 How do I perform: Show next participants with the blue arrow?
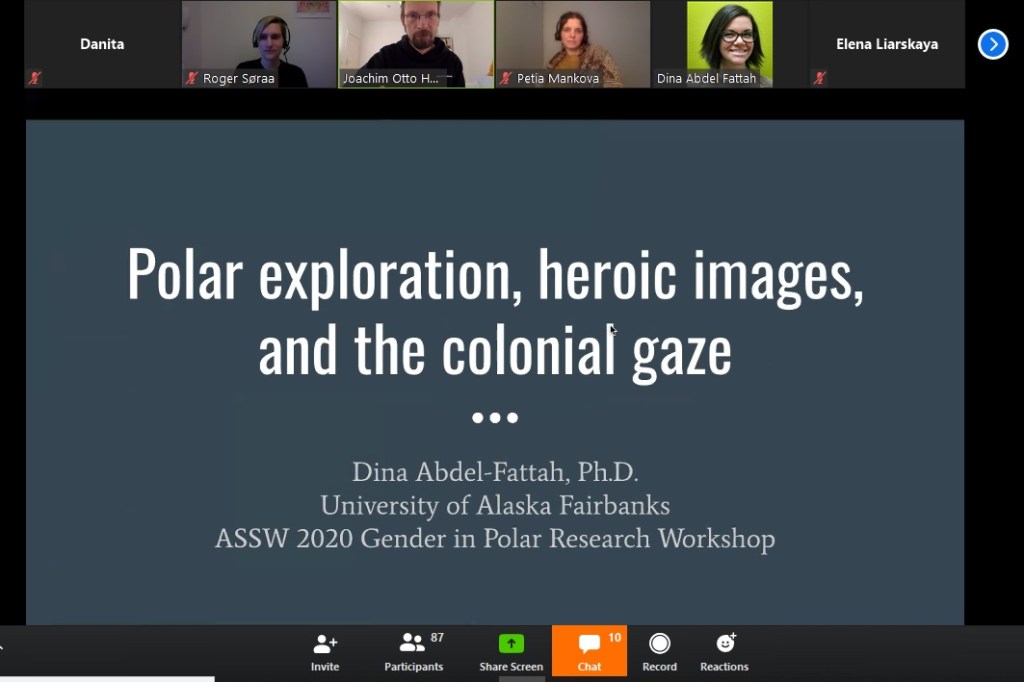[x=992, y=44]
